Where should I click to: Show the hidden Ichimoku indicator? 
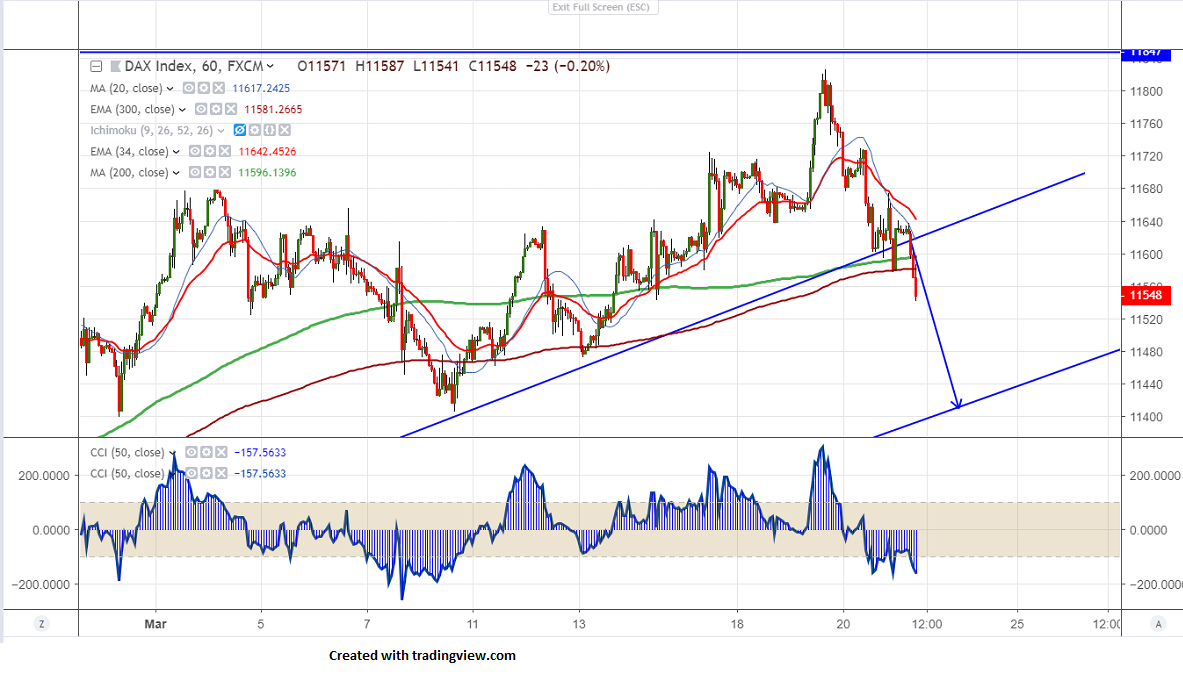click(x=240, y=130)
